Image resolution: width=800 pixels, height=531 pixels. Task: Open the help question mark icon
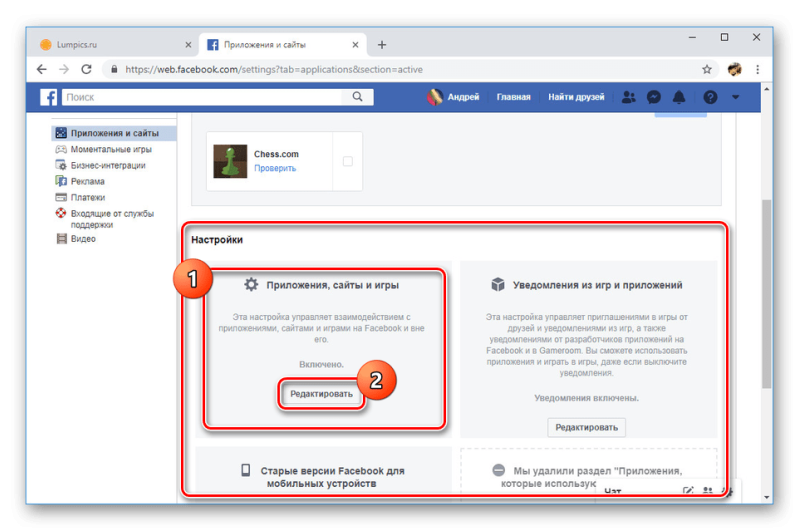pyautogui.click(x=710, y=97)
